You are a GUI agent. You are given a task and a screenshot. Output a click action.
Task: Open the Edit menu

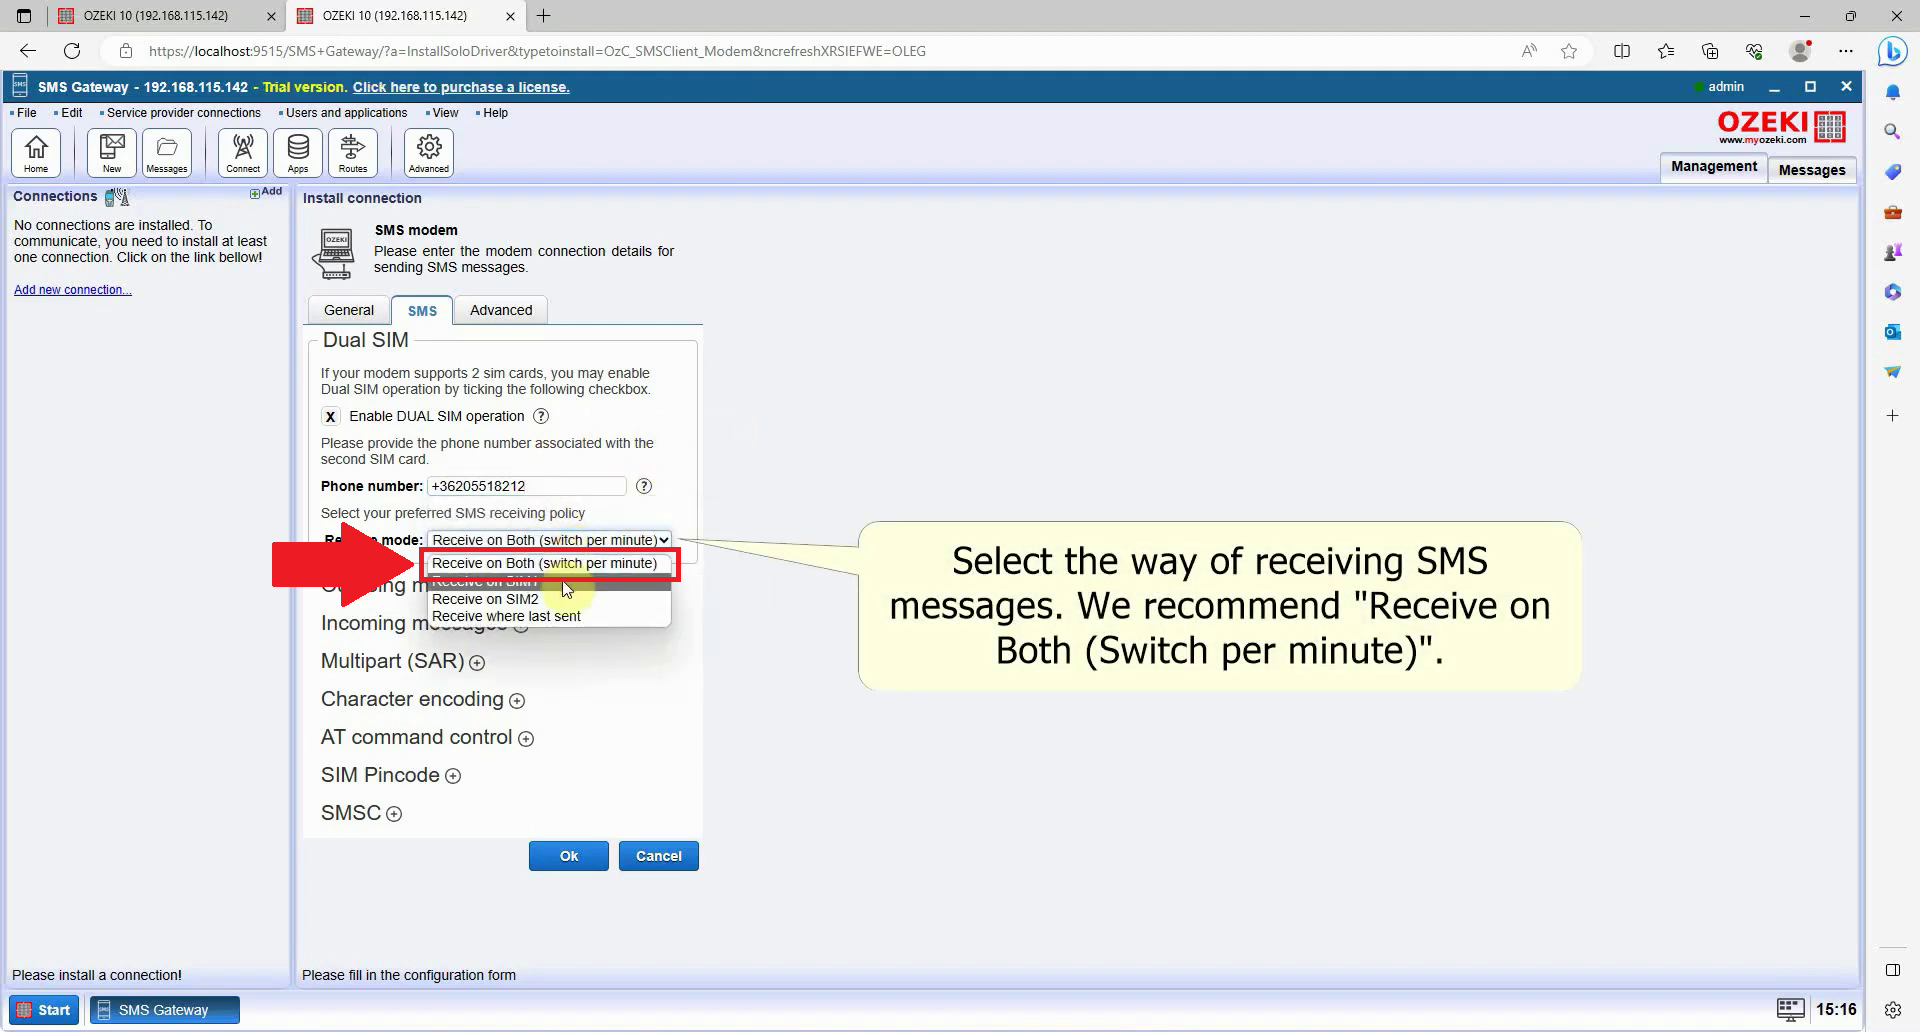point(70,113)
